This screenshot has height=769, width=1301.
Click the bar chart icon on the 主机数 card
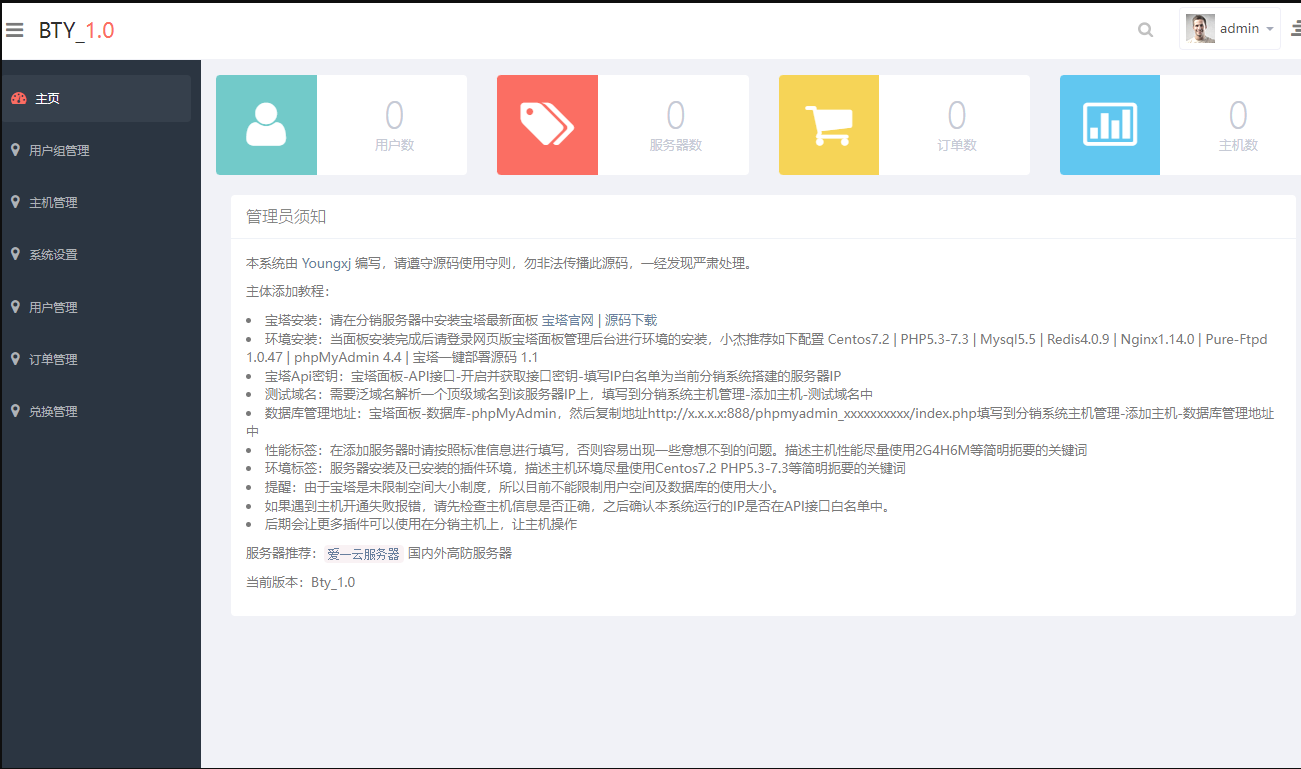(x=1110, y=125)
